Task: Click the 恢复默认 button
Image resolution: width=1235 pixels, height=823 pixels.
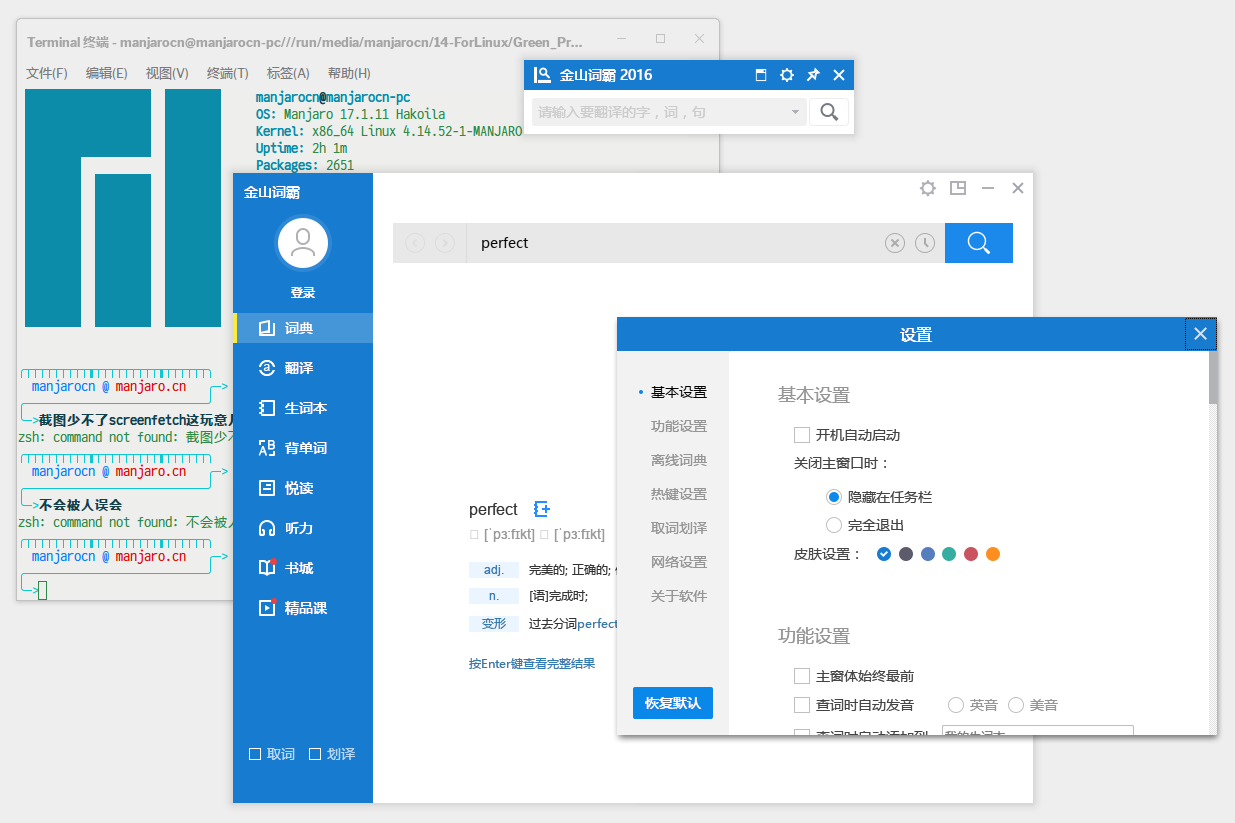Action: [x=673, y=703]
